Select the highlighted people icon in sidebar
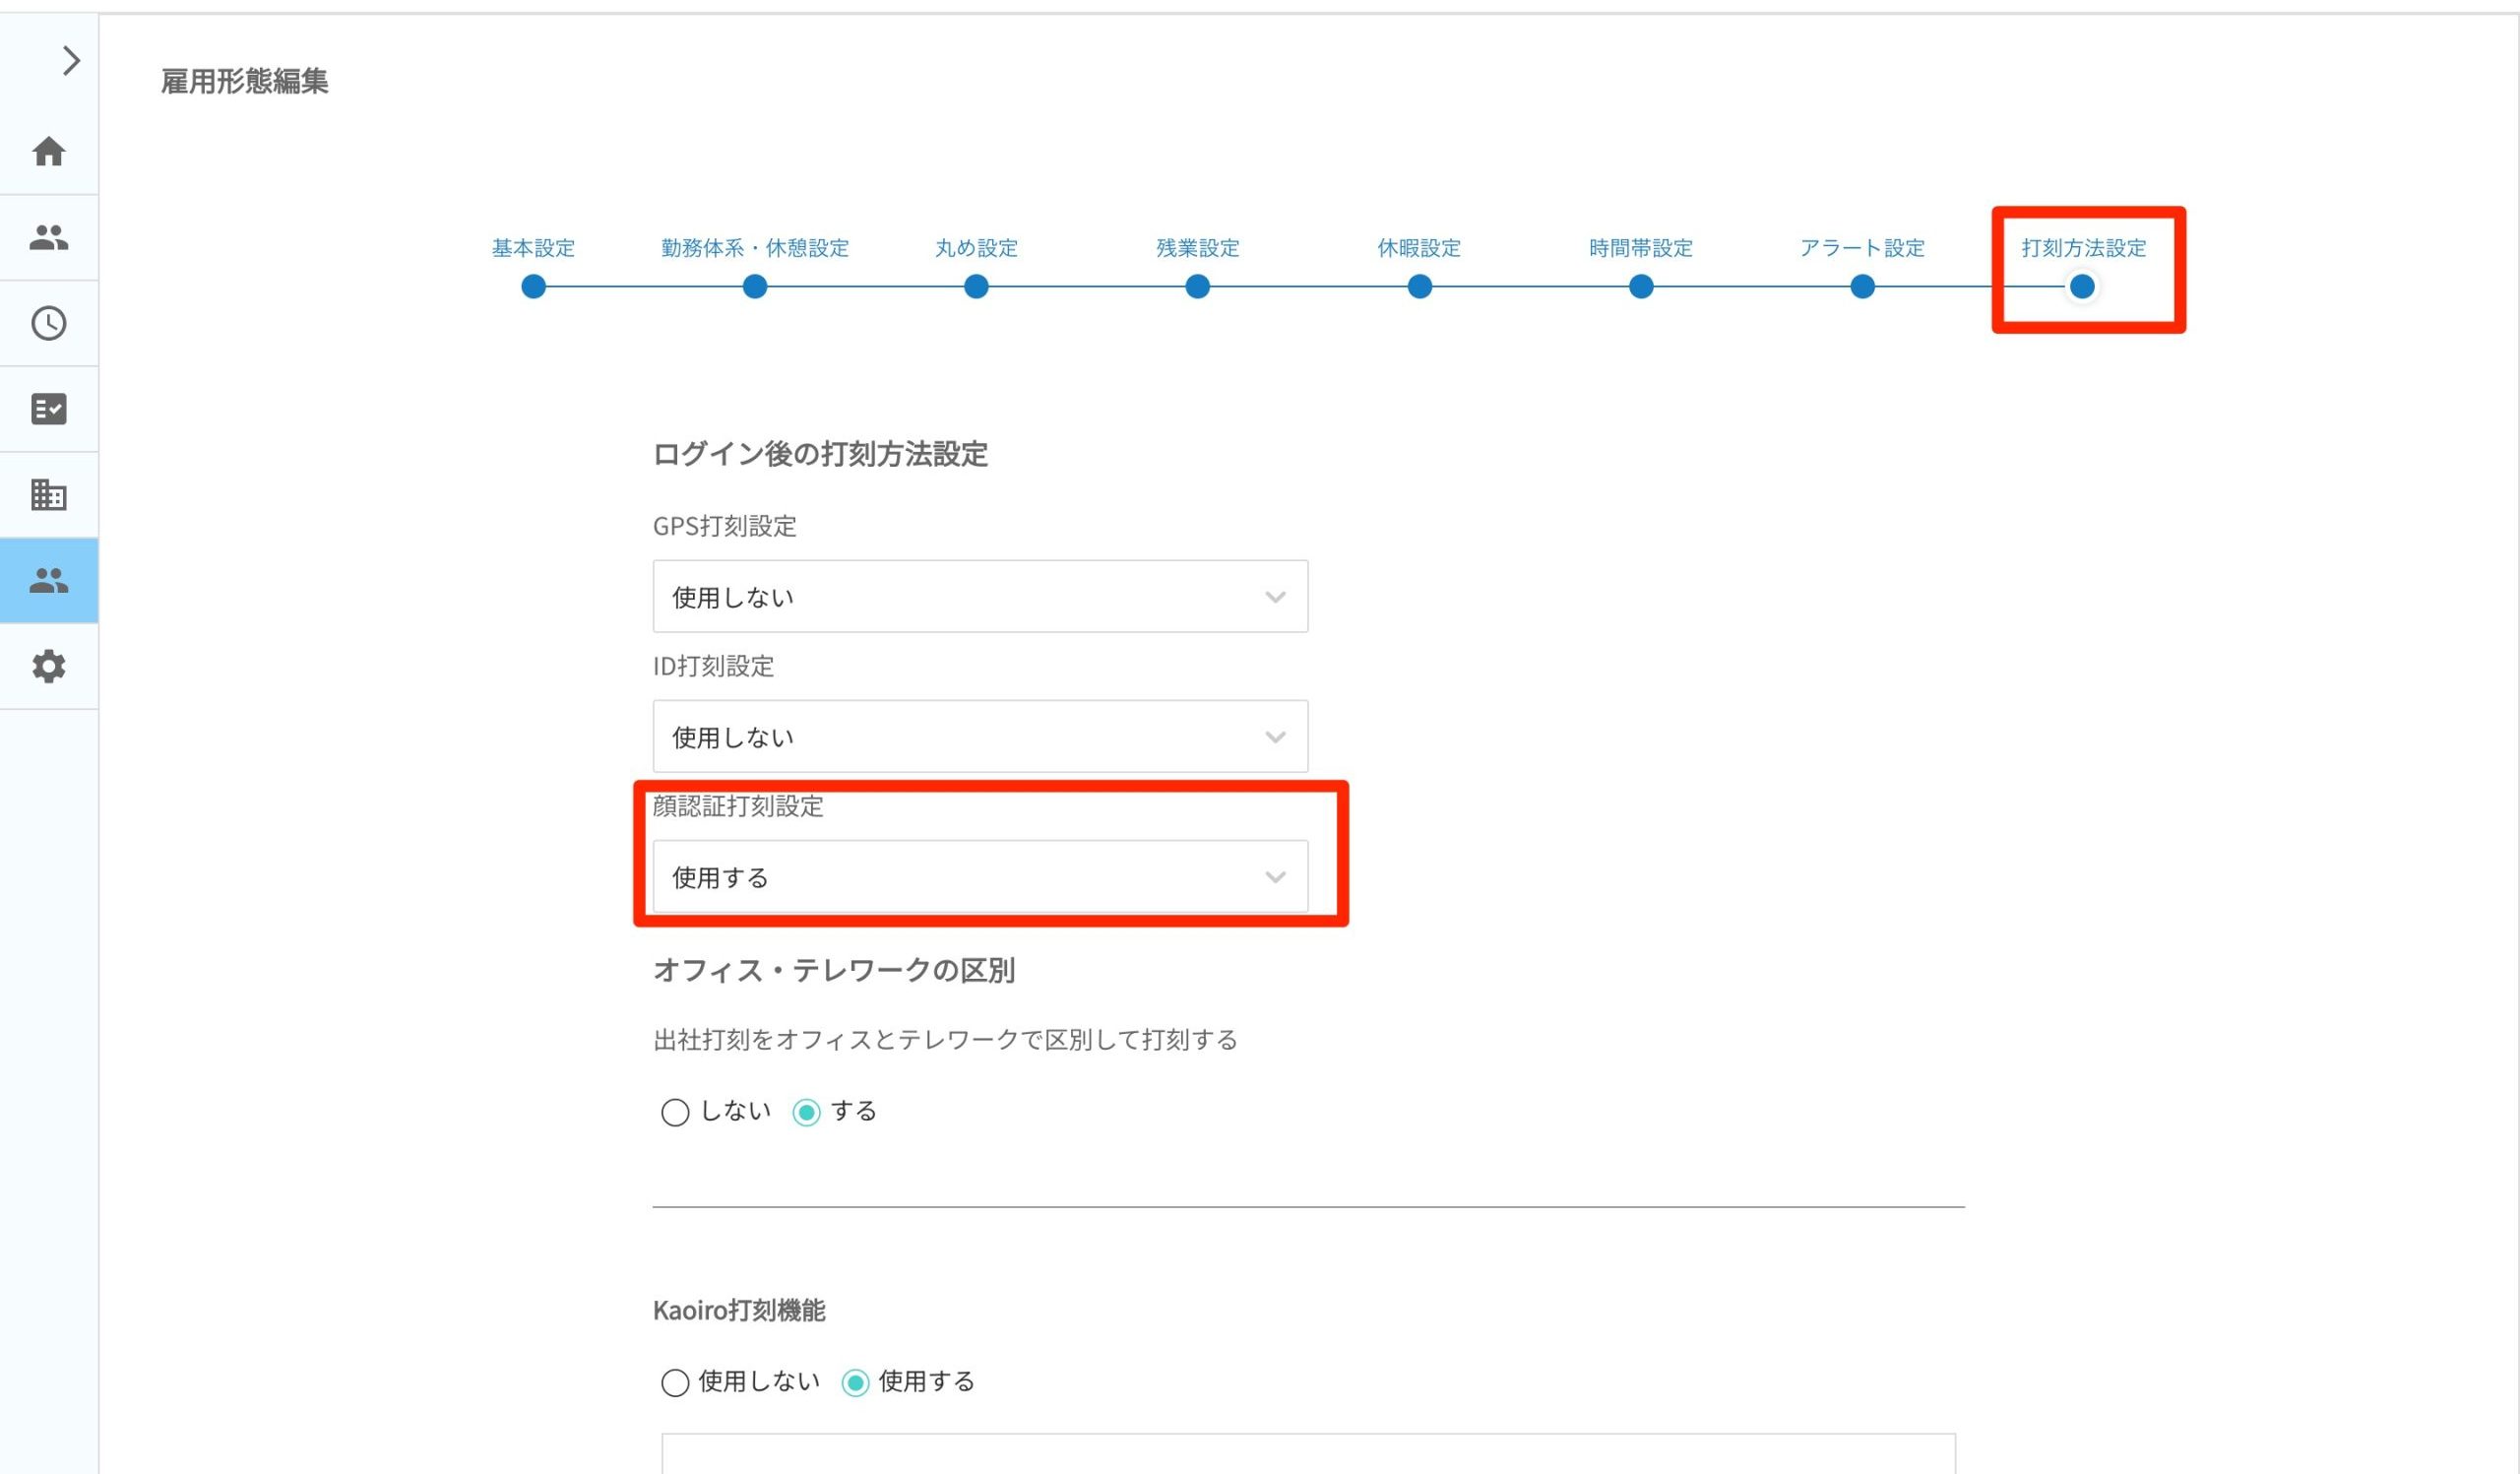The width and height of the screenshot is (2520, 1474). coord(49,580)
